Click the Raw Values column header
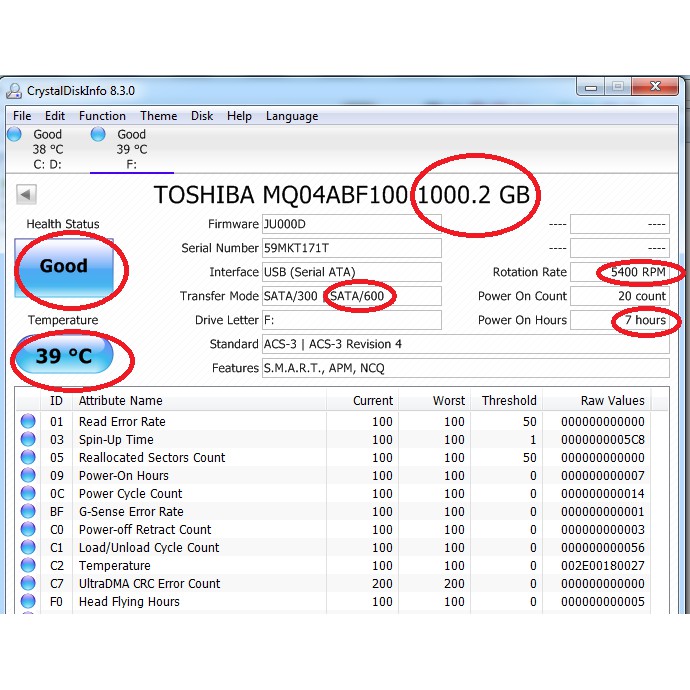Screen dimensions: 690x690 click(x=612, y=400)
